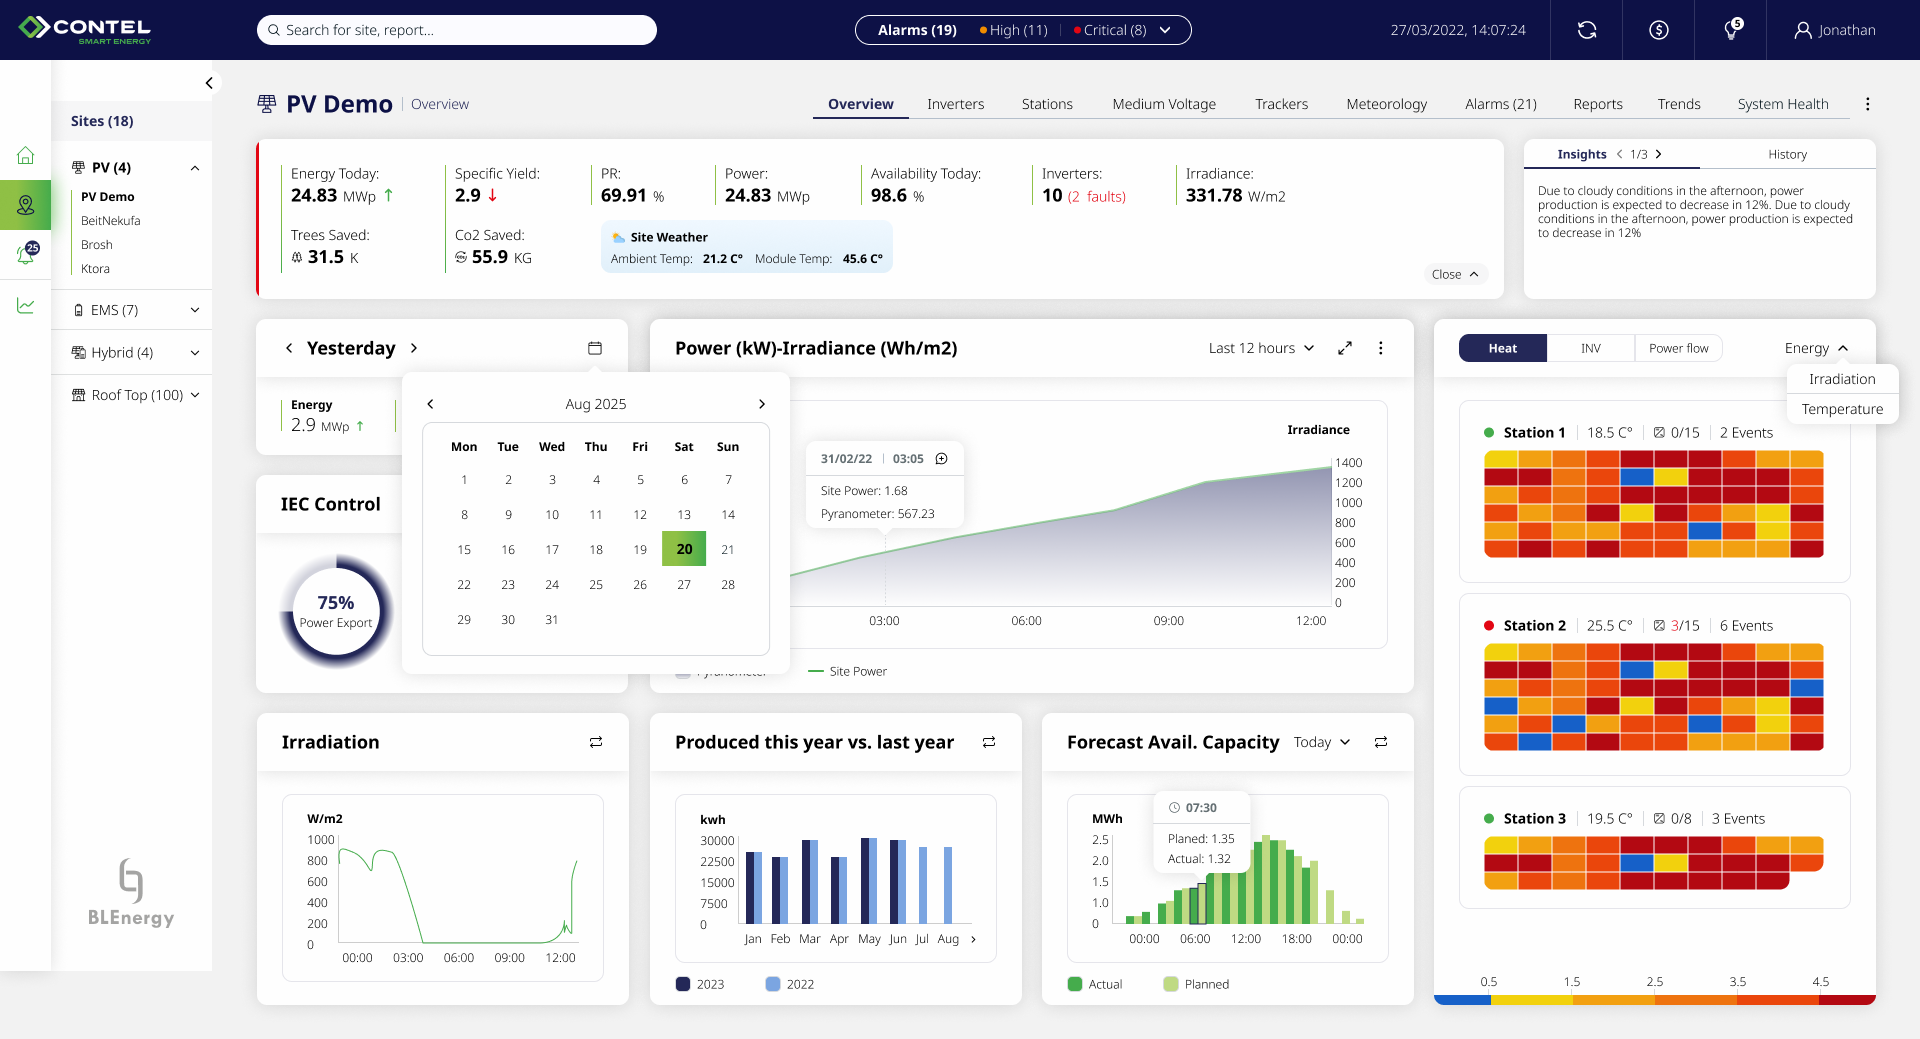Expand the Power-Irradiance chart to fullscreen

pos(1345,348)
